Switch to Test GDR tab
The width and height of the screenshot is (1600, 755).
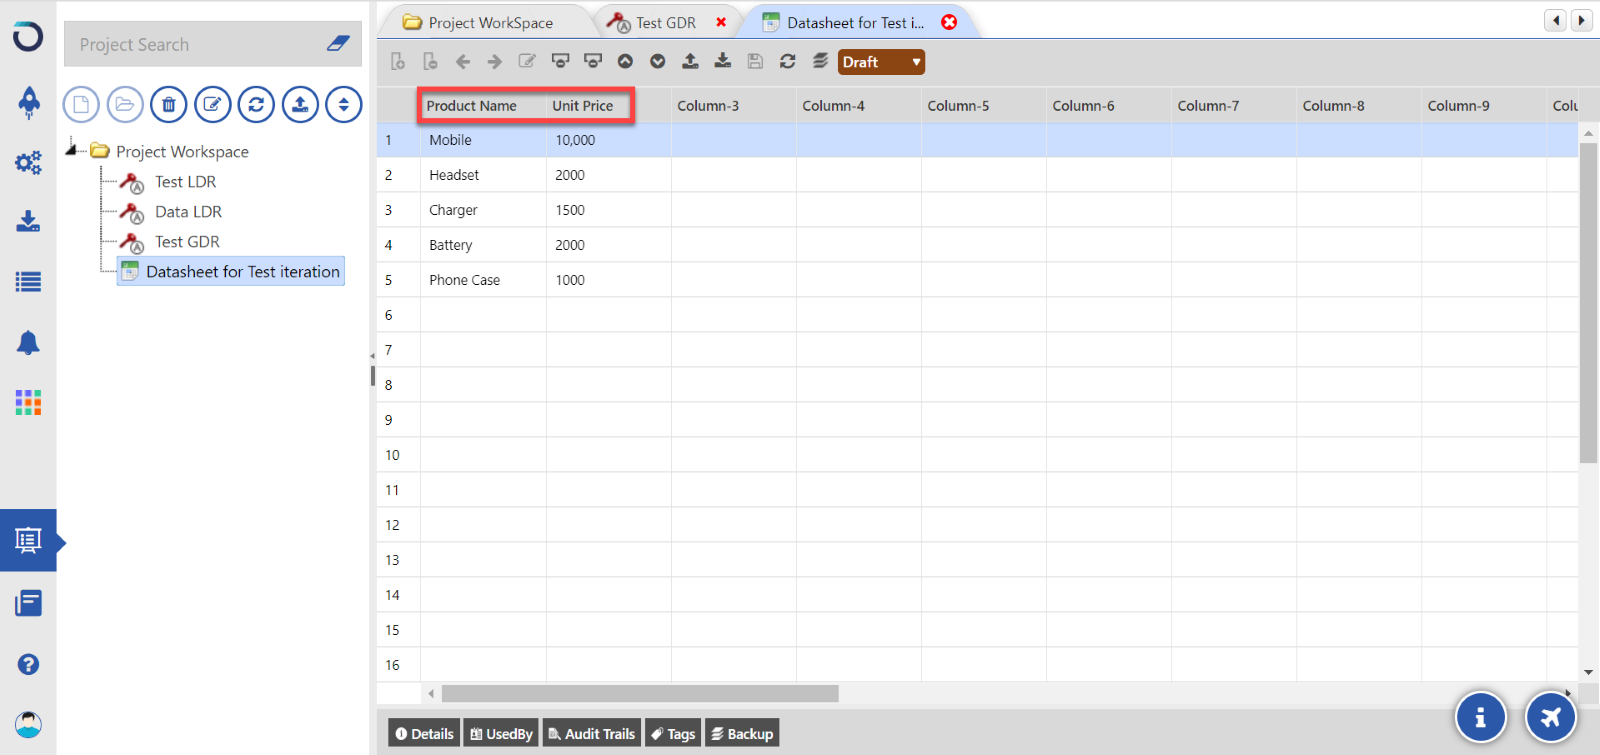(x=666, y=22)
